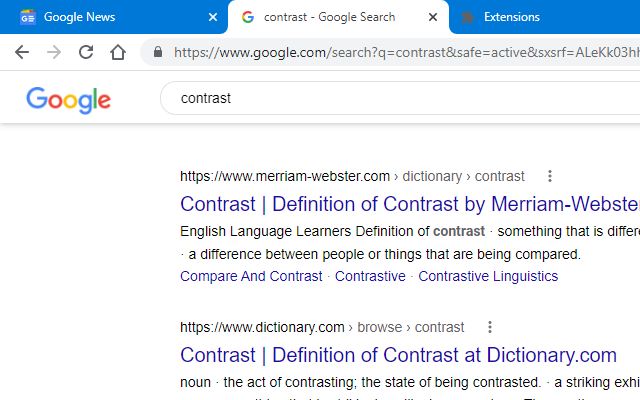Open Merriam-Webster result three-dot options
The height and width of the screenshot is (400, 640).
(550, 176)
